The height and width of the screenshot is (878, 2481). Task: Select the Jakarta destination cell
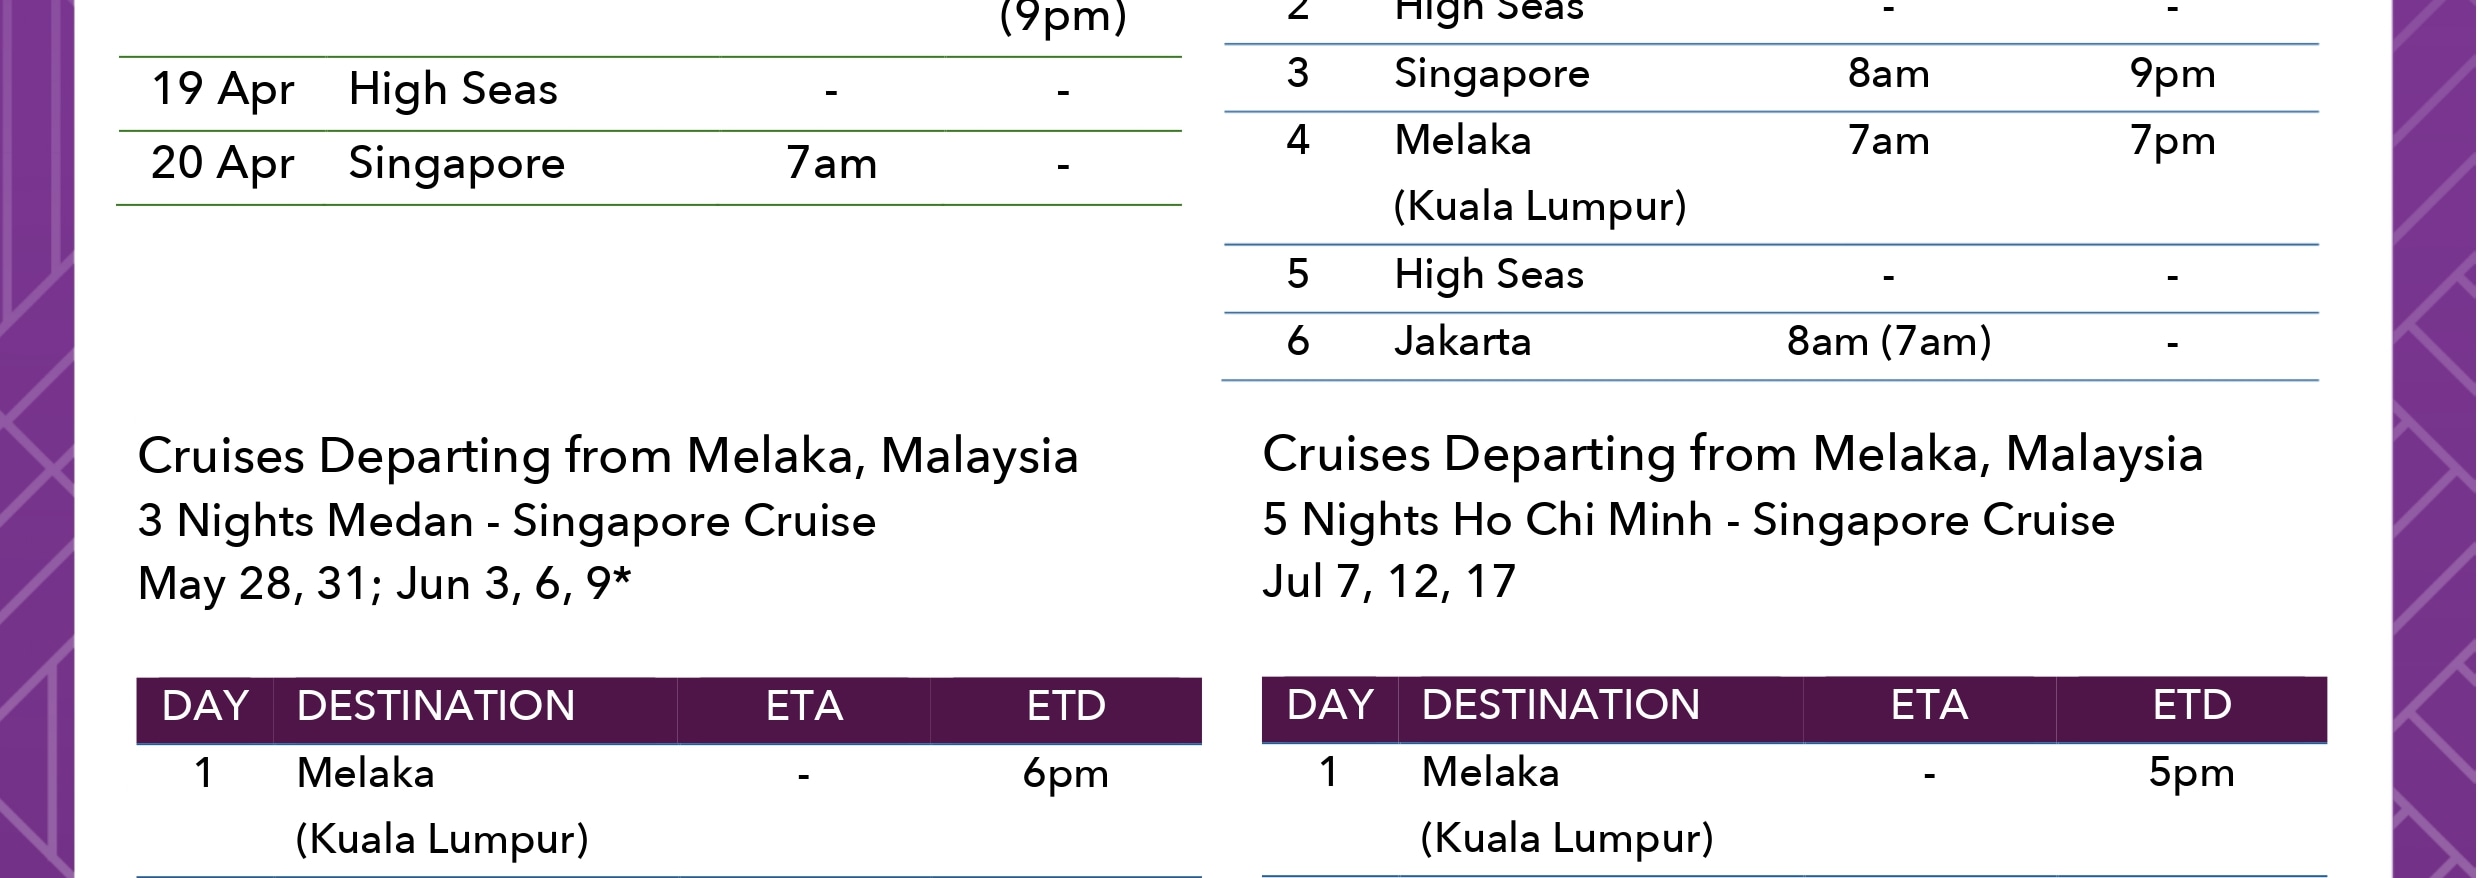[1462, 342]
